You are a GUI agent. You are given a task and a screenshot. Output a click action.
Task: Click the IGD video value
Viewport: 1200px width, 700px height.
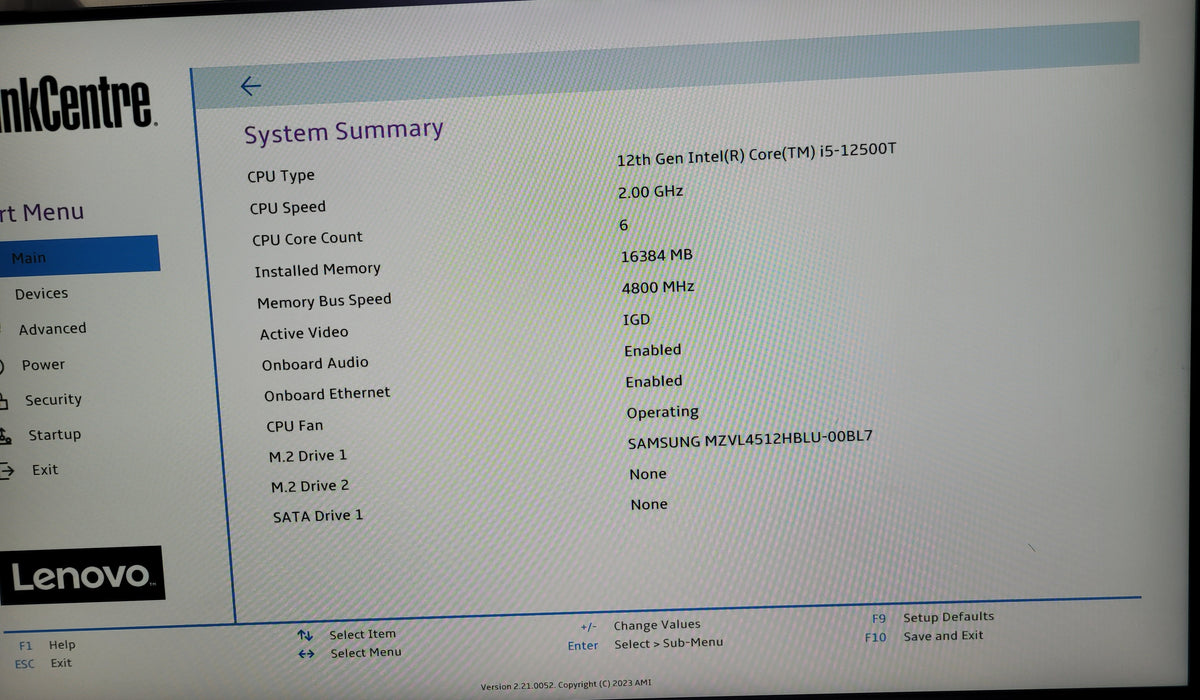636,320
